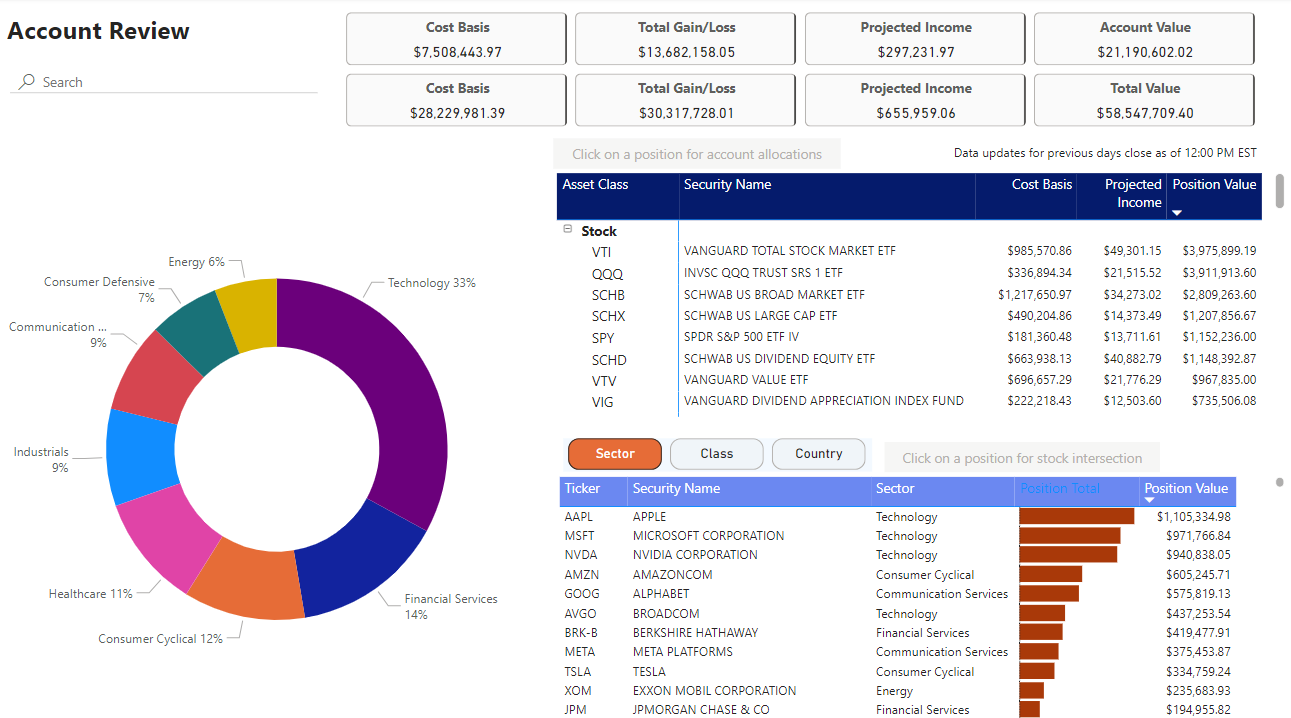Click 'VANGUARD VALUE ETF' security name
The image size is (1291, 718).
click(x=746, y=380)
